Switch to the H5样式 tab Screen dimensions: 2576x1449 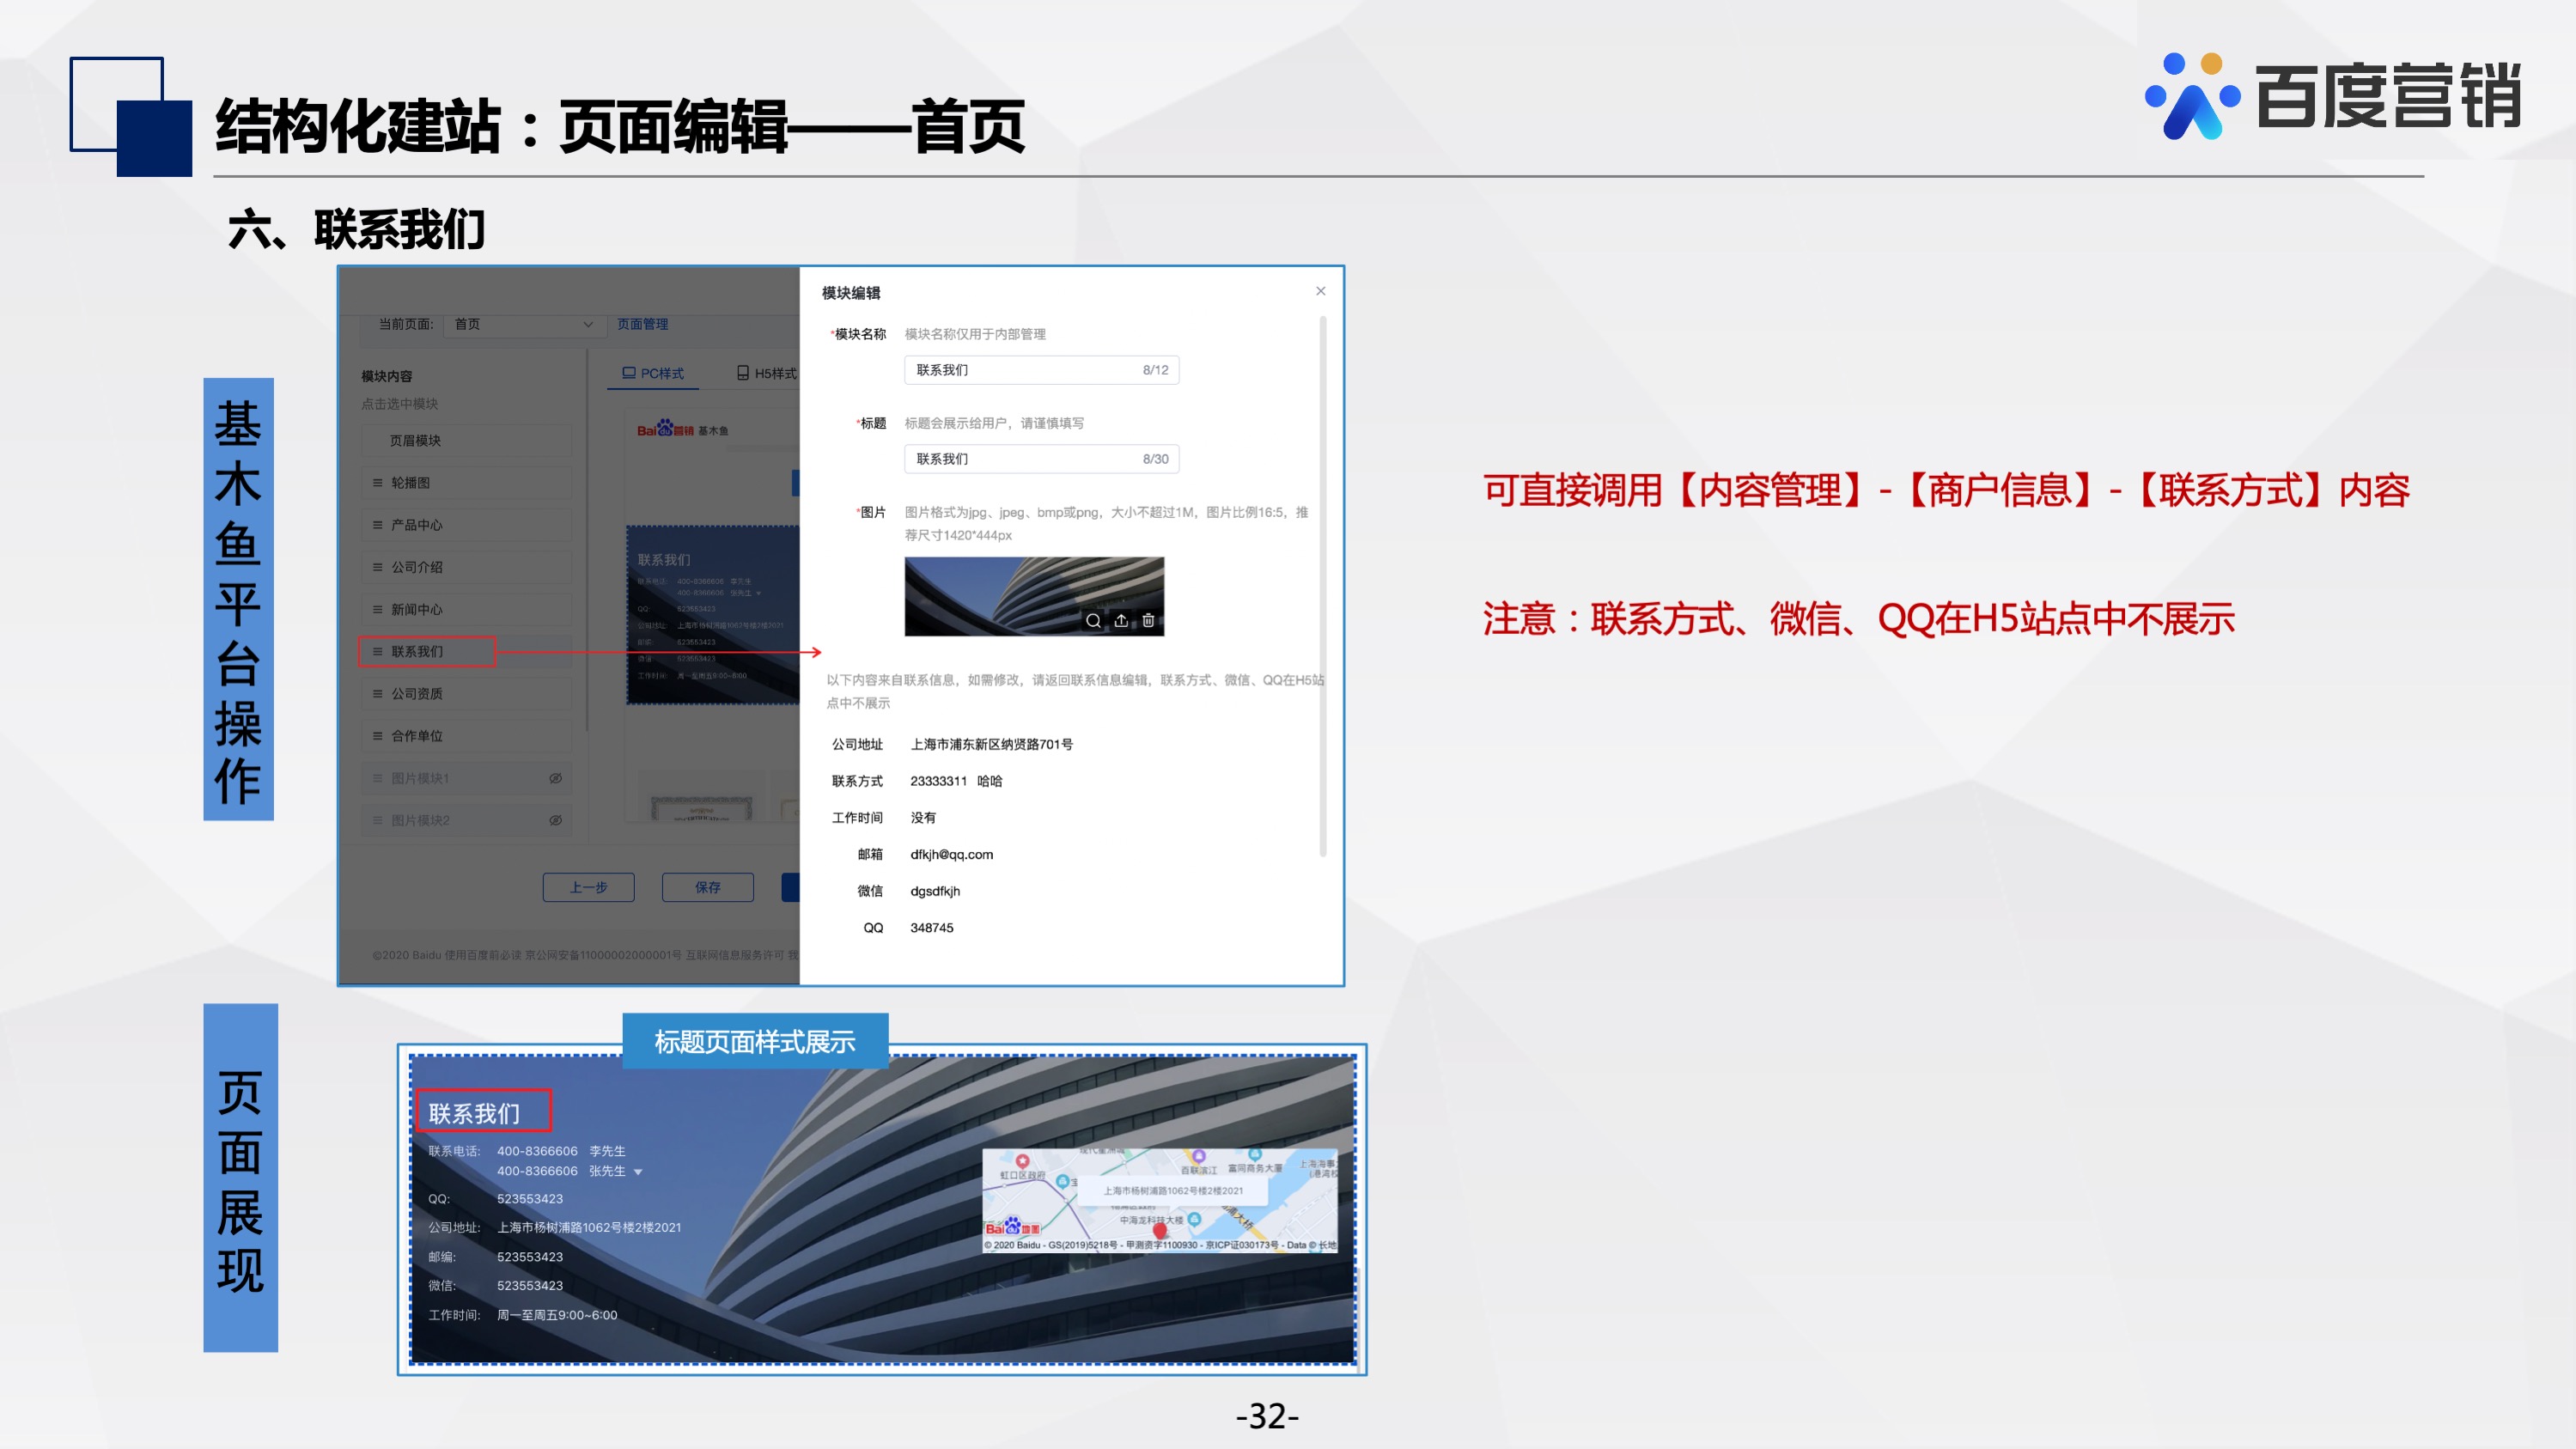click(x=767, y=373)
